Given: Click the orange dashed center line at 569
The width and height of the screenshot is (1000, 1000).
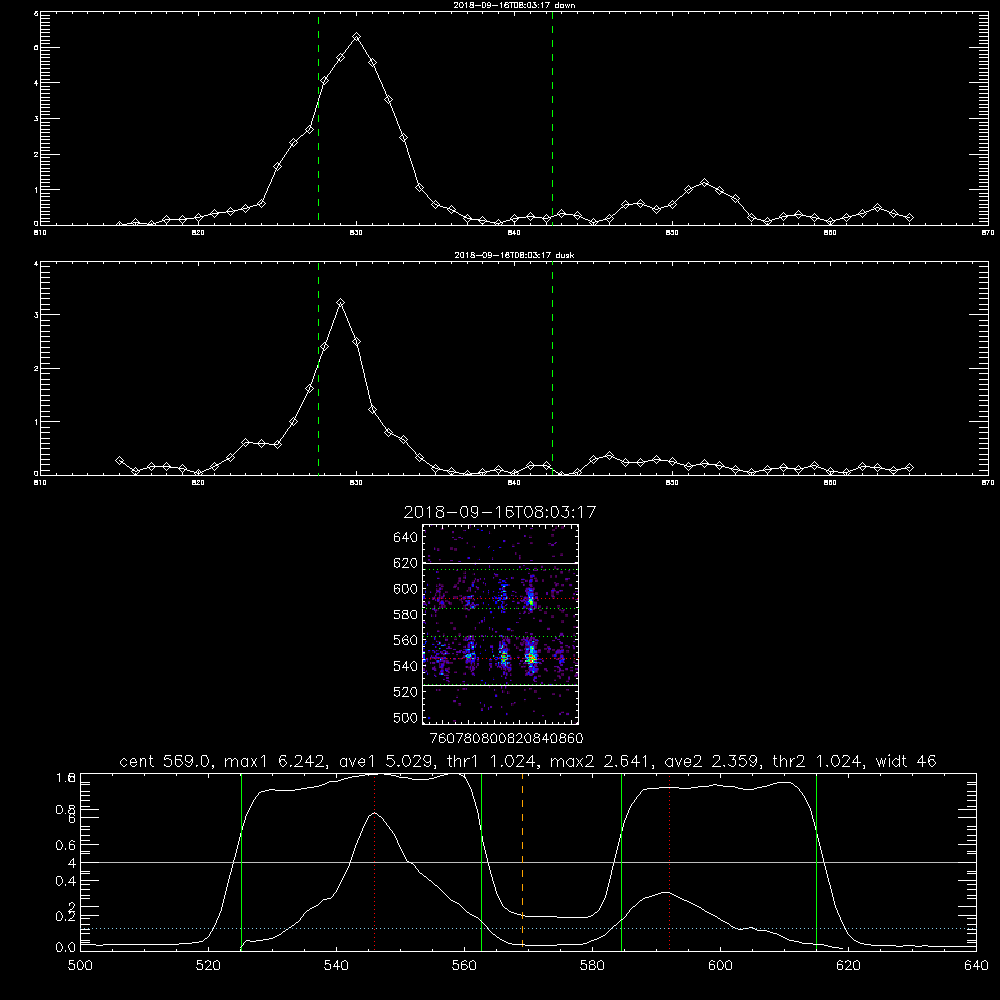Looking at the screenshot, I should 522,862.
